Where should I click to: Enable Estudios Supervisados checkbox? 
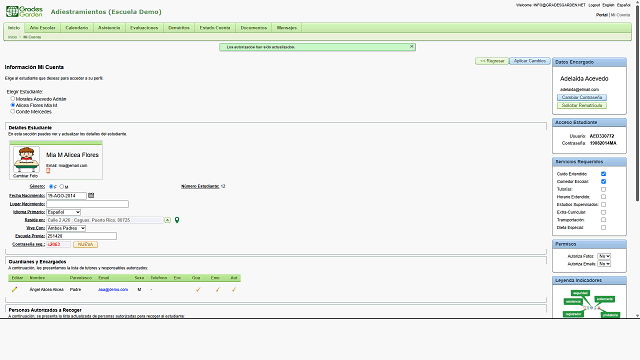click(603, 204)
